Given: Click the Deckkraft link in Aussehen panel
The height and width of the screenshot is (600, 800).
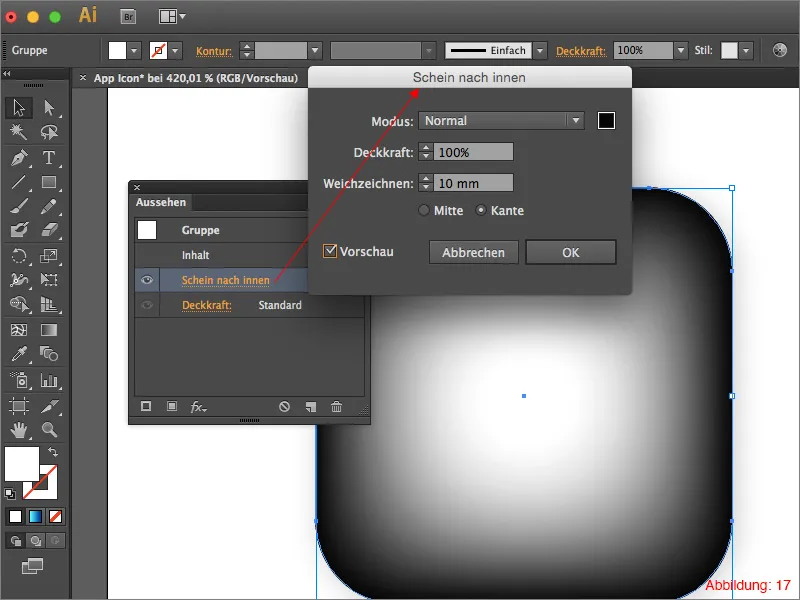Looking at the screenshot, I should click(207, 305).
